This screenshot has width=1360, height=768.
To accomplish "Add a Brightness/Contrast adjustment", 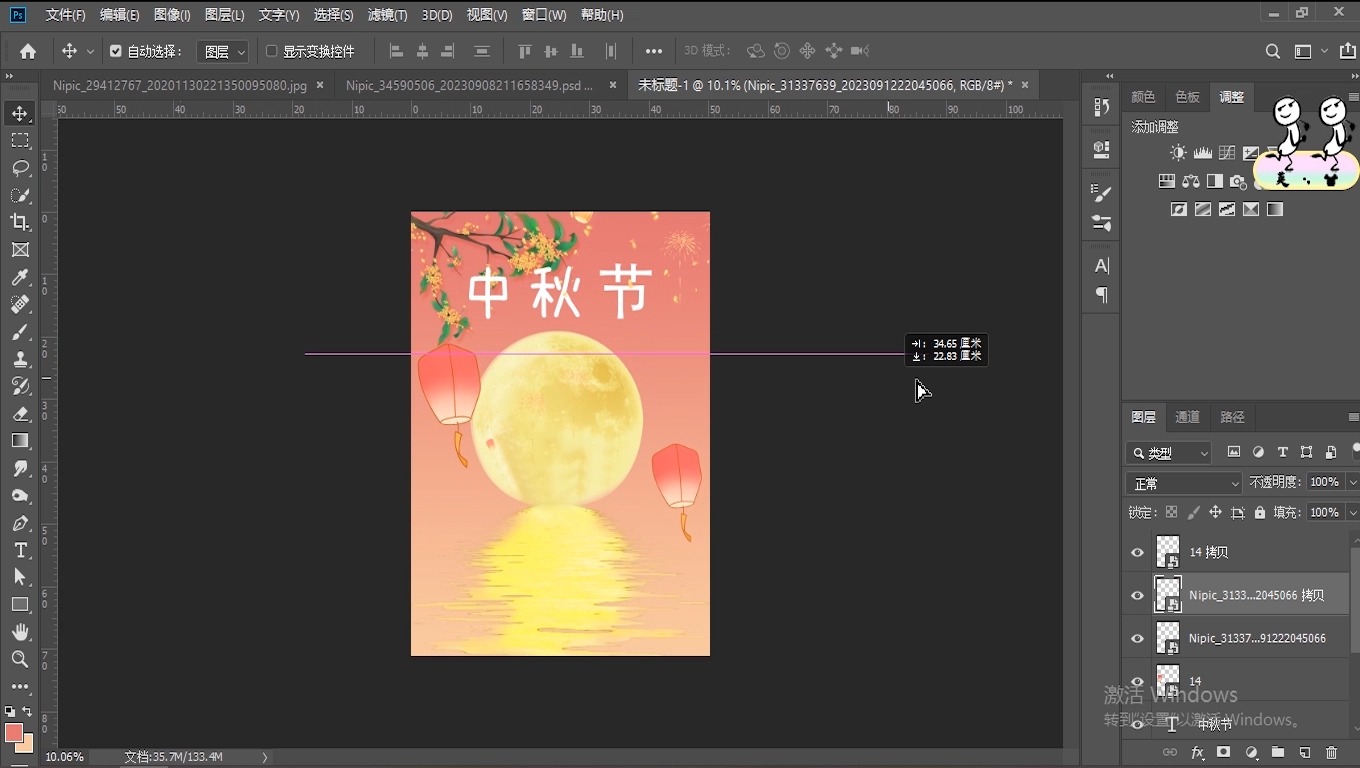I will [x=1179, y=153].
